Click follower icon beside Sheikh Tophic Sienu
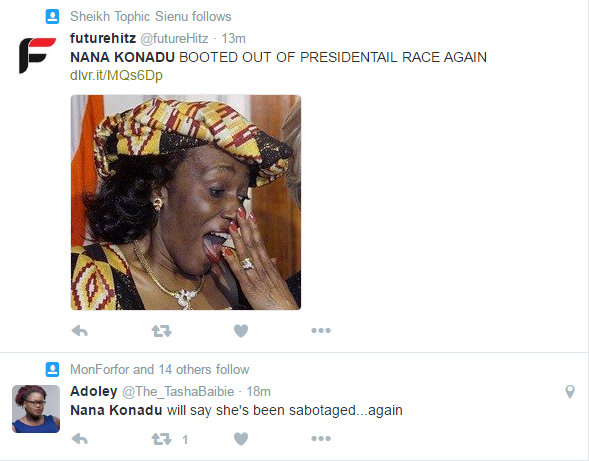This screenshot has width=589, height=461. 52,17
